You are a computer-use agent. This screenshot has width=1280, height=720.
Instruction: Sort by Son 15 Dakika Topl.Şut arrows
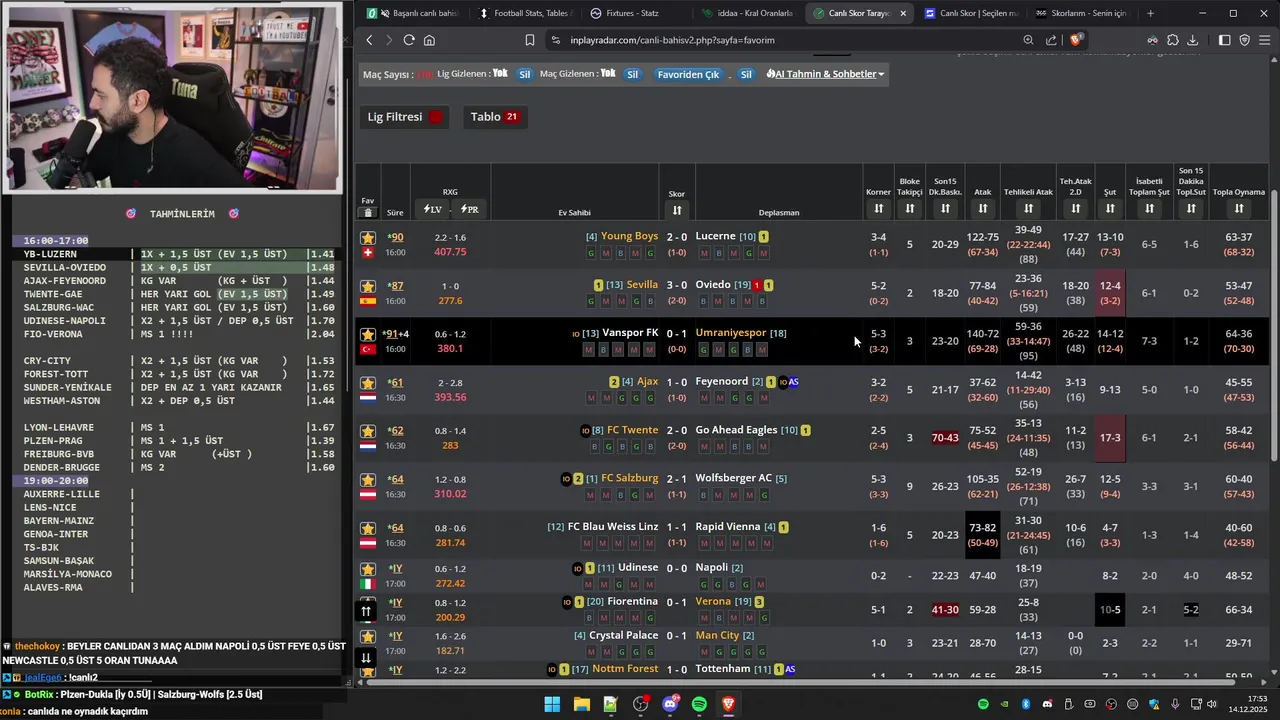[x=1191, y=208]
